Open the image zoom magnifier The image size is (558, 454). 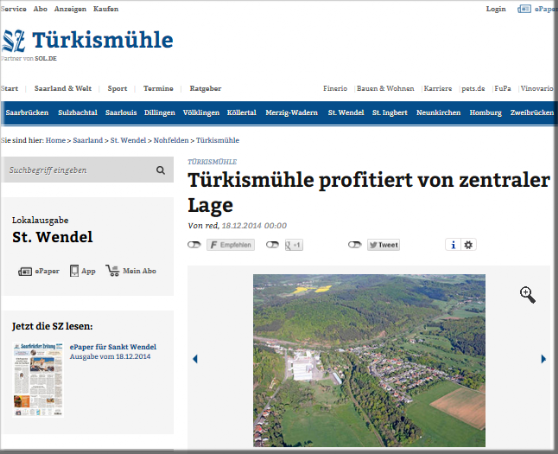click(528, 295)
